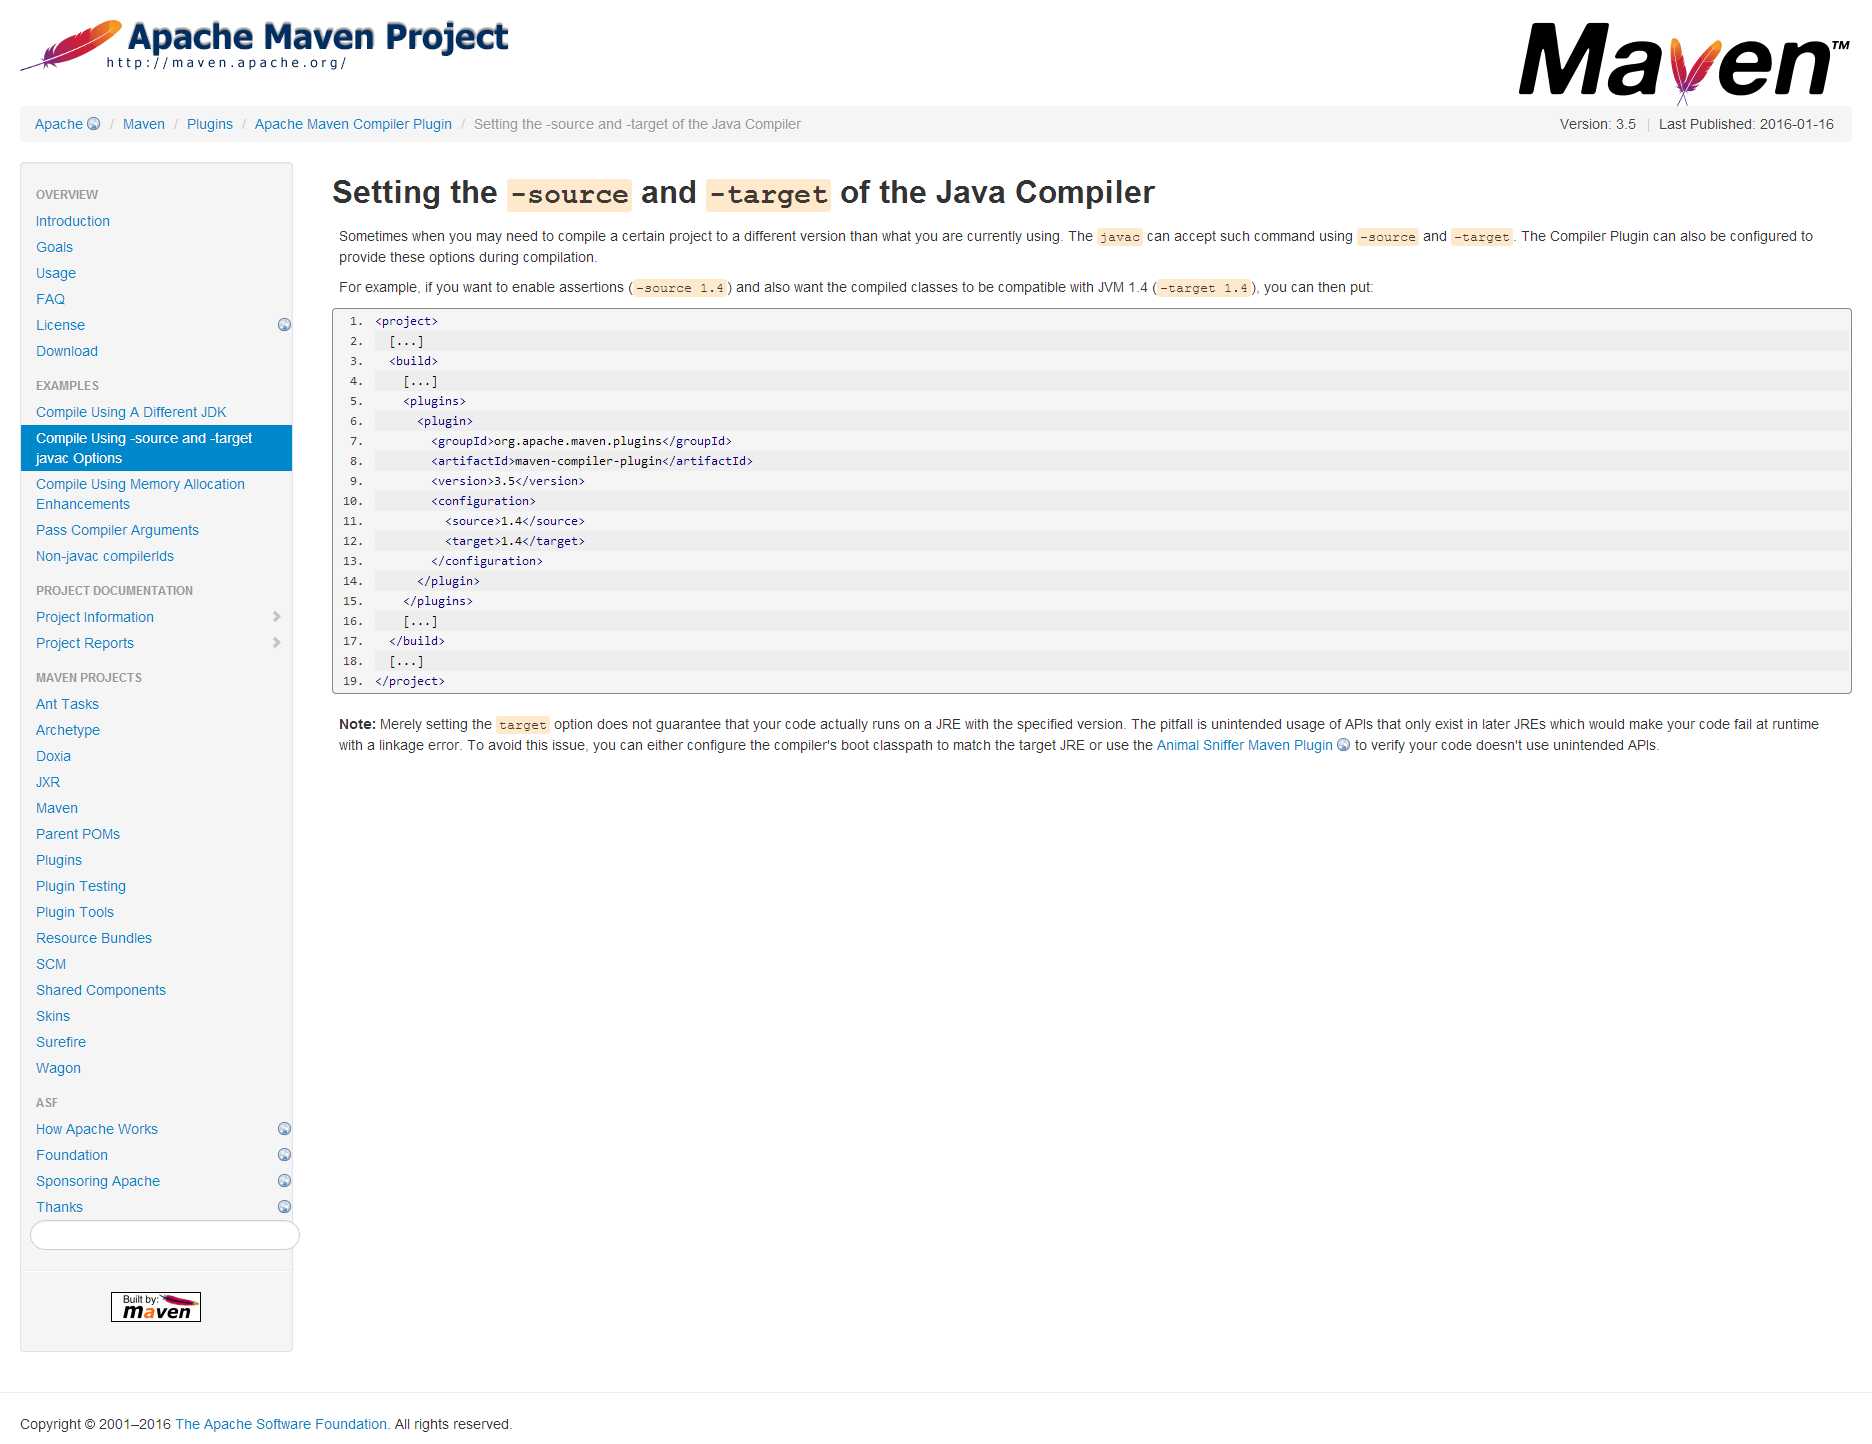The height and width of the screenshot is (1444, 1872).
Task: Click the artifactId maven-compiler-plugin code line
Action: coord(592,461)
